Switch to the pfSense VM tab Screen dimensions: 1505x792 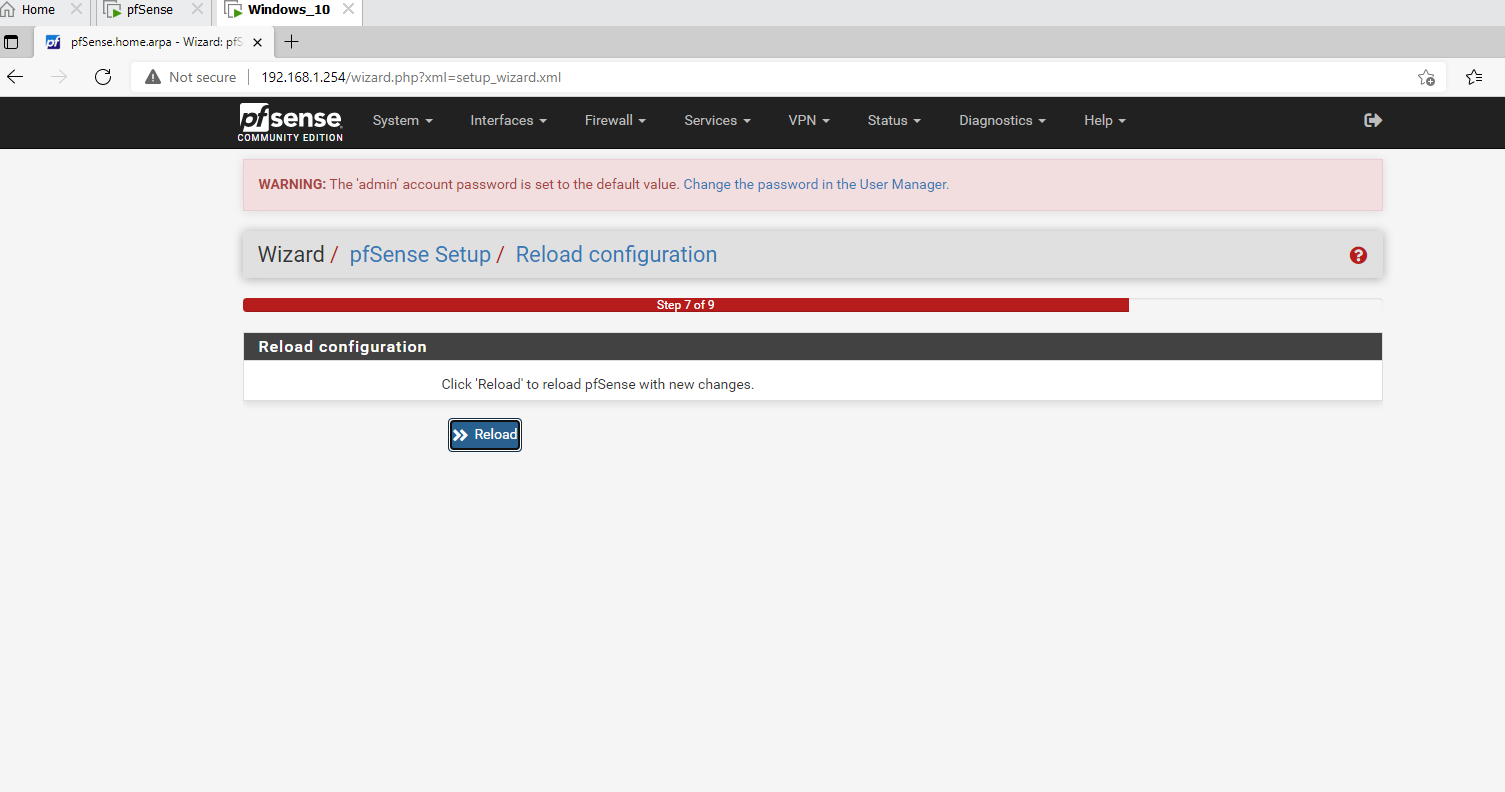point(149,10)
